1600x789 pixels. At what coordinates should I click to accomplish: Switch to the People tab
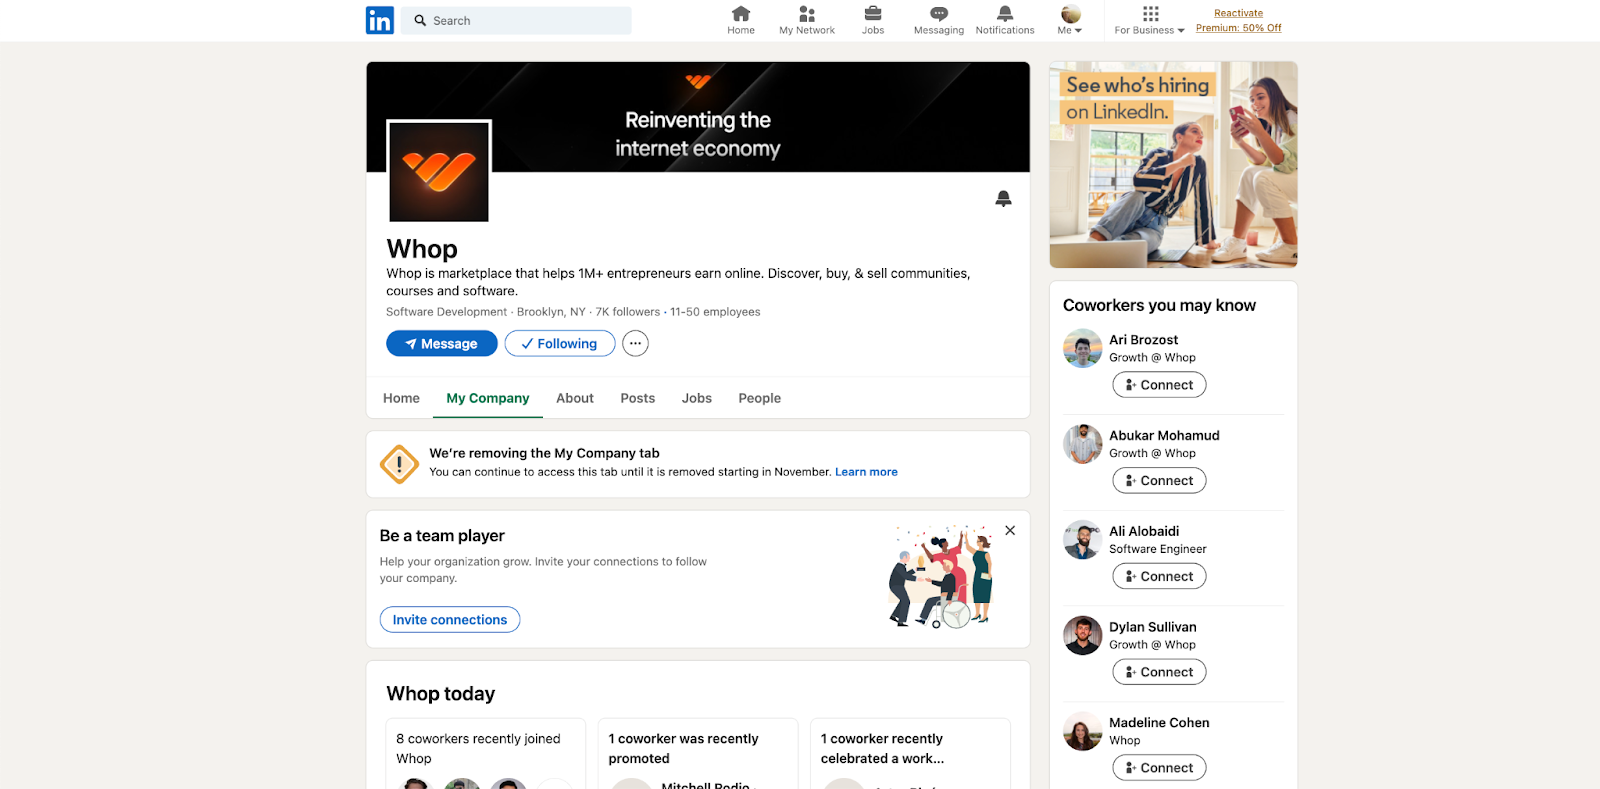(760, 398)
